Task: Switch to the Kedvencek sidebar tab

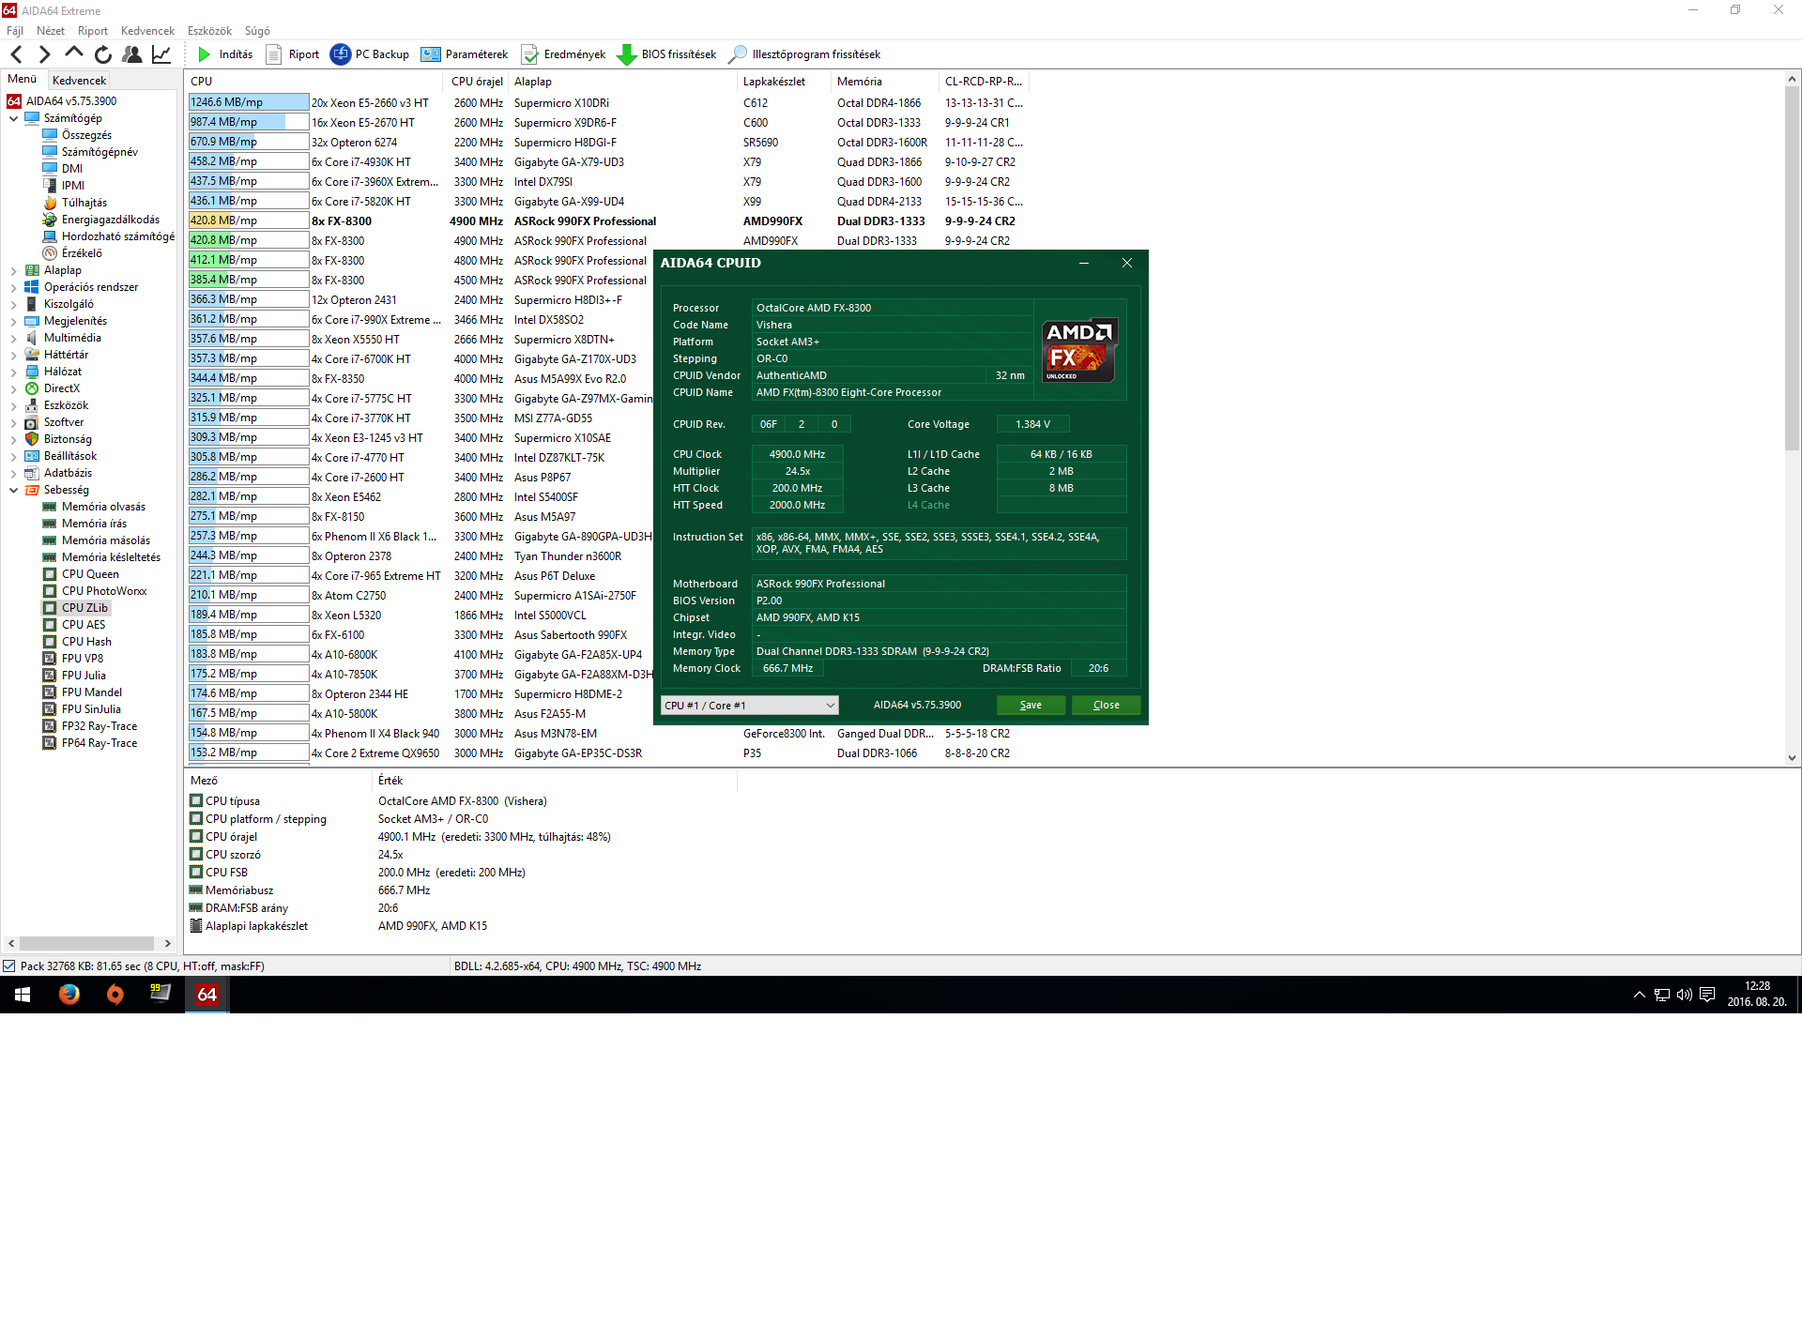Action: [79, 80]
